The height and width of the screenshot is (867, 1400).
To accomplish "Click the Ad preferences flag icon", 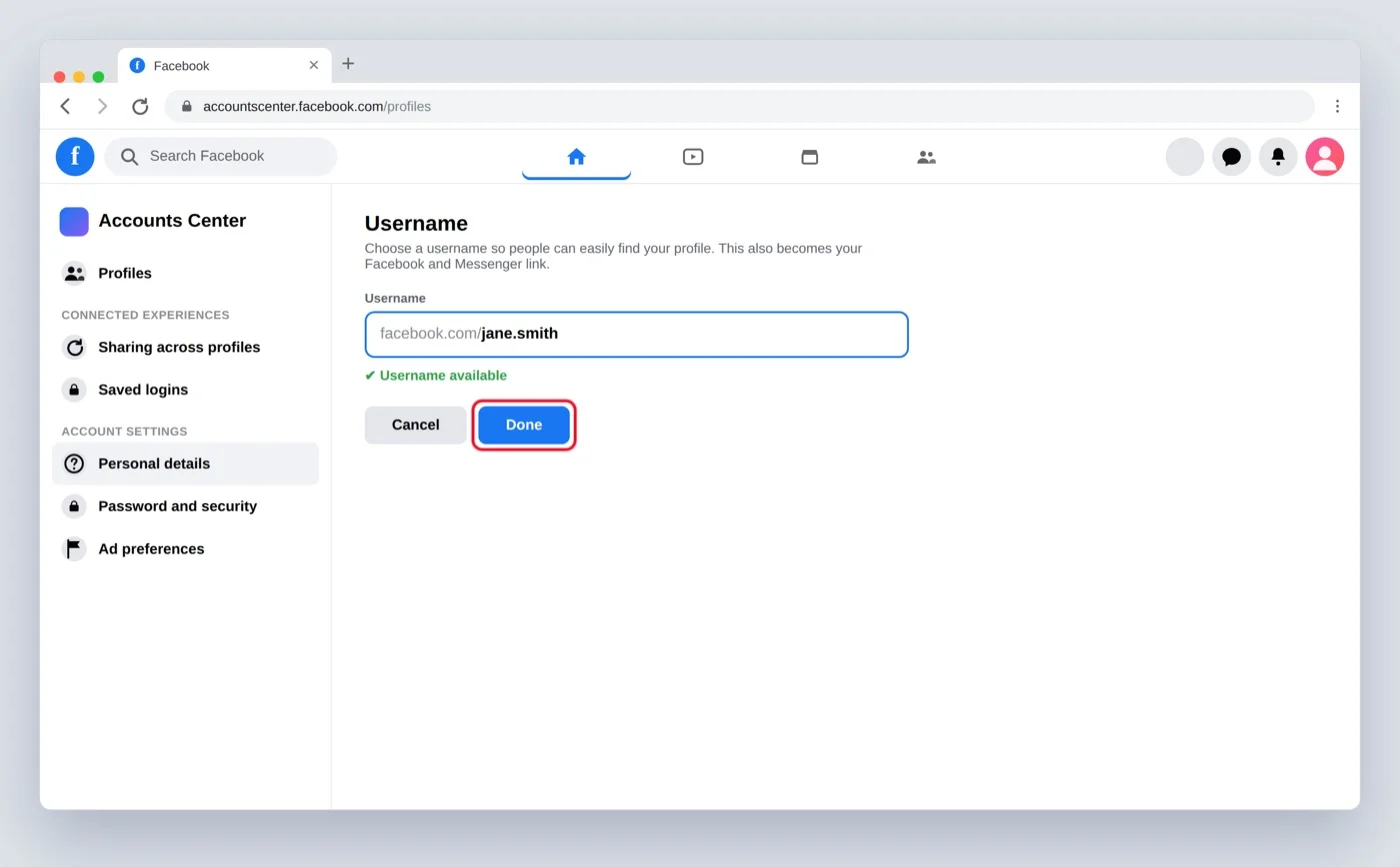I will click(74, 549).
